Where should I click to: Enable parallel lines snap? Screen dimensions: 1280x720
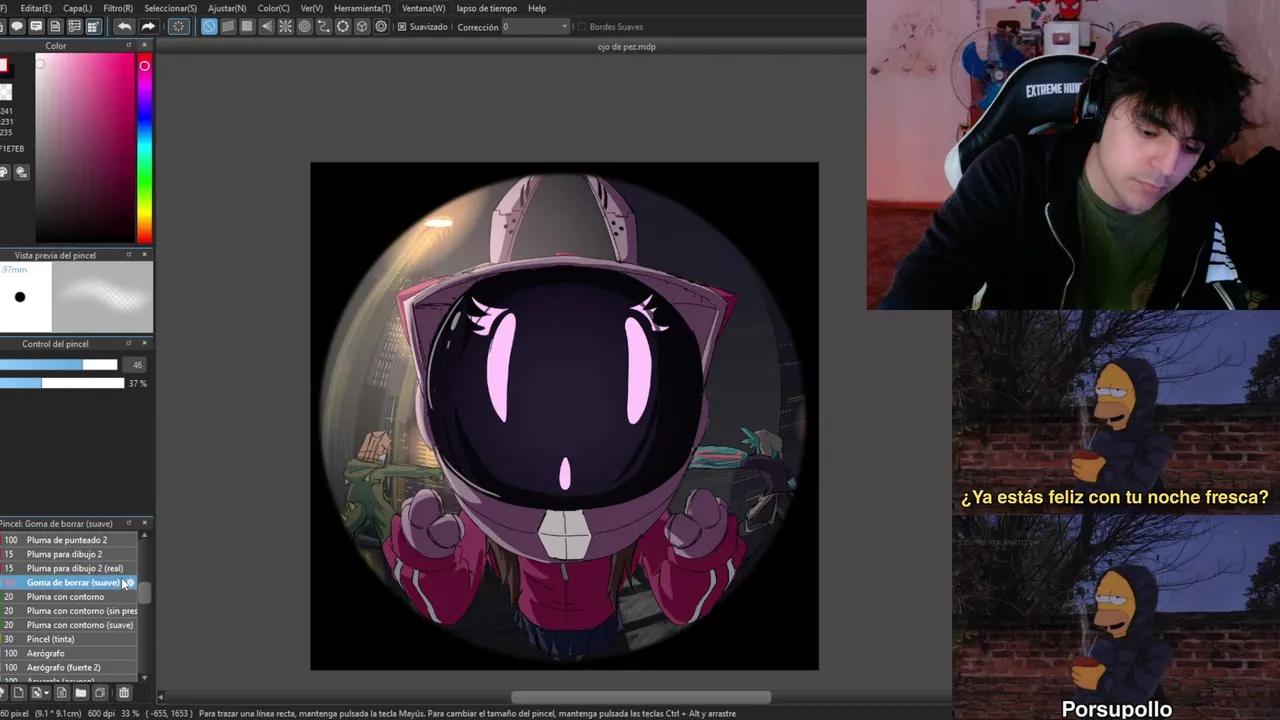click(228, 27)
